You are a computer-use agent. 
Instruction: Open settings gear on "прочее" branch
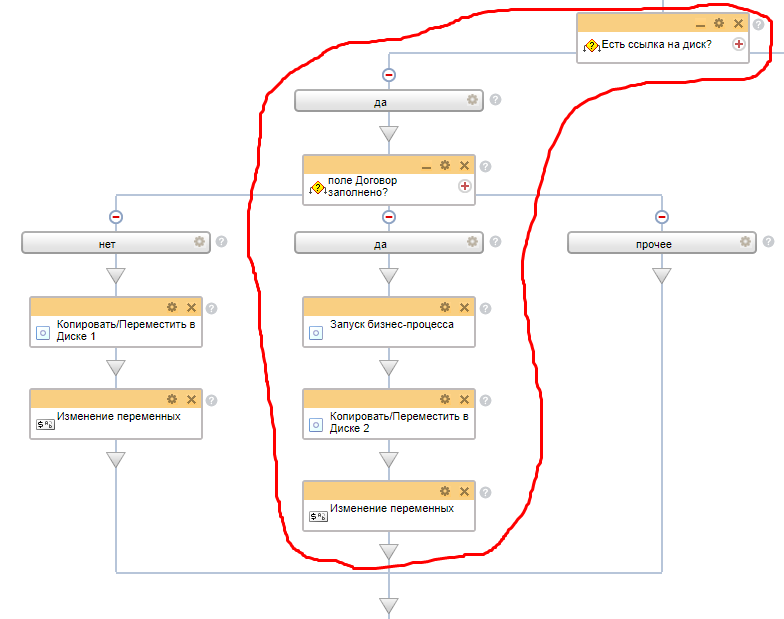click(745, 241)
